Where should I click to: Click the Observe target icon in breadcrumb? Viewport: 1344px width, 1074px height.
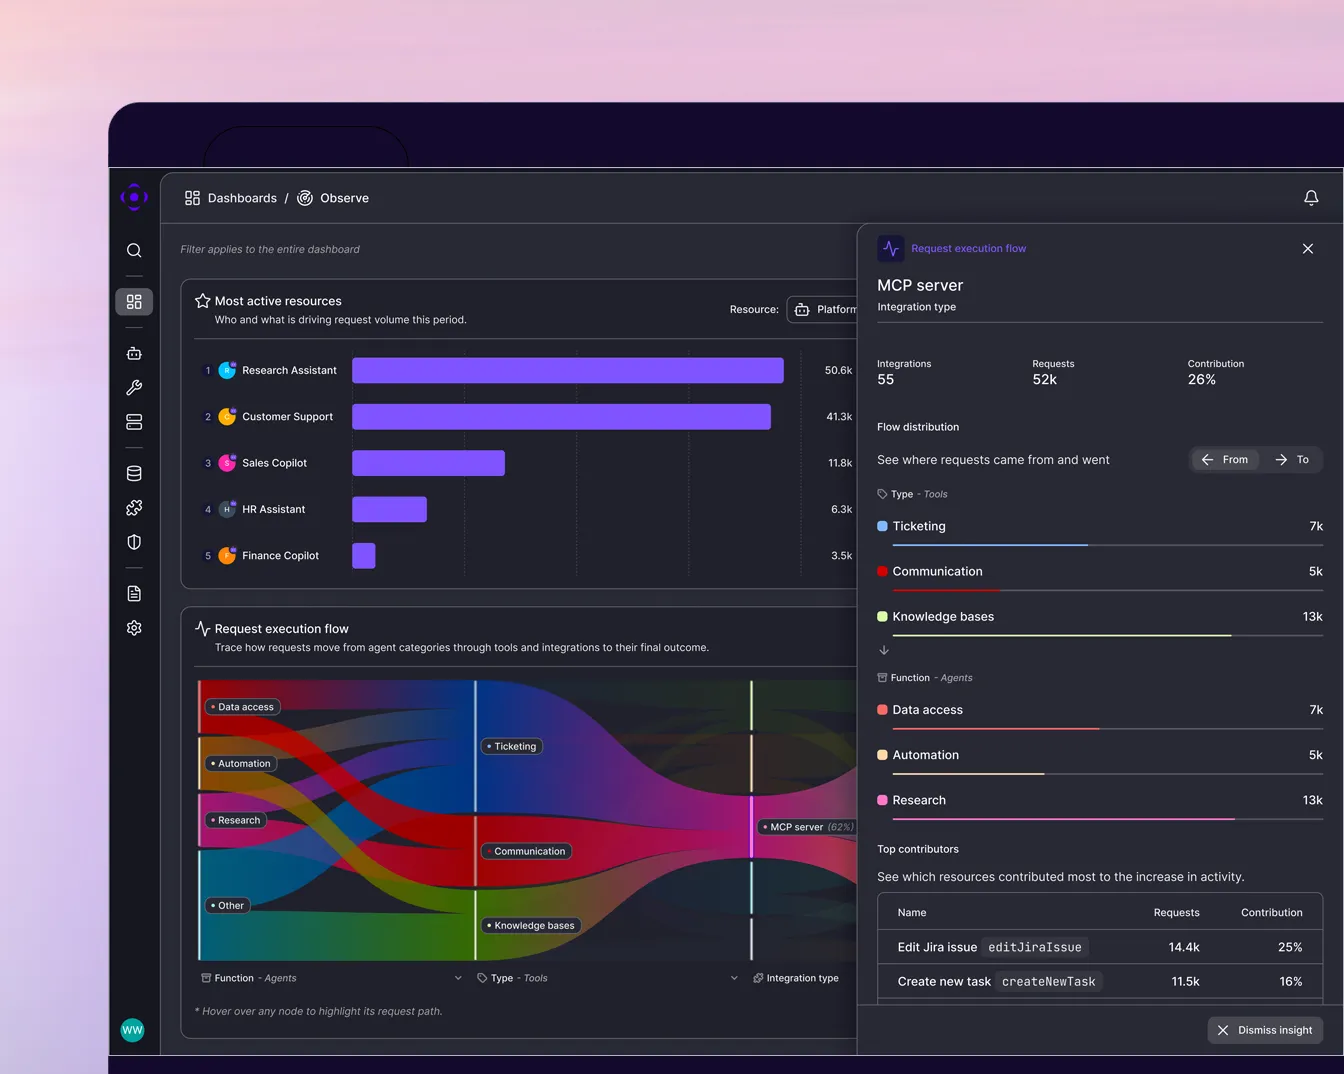click(x=305, y=198)
